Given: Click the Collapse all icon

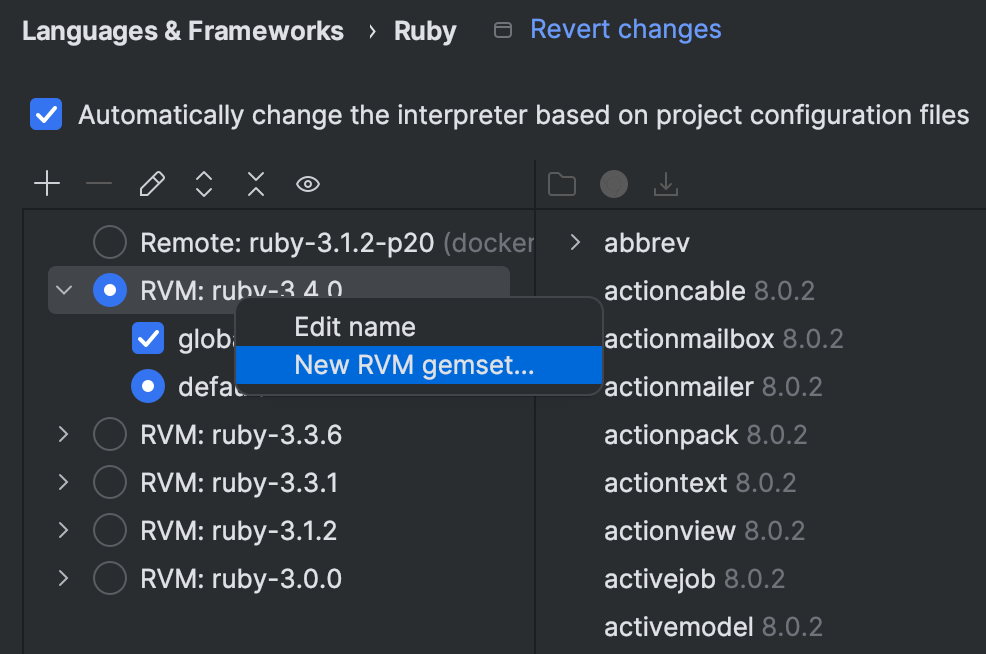Looking at the screenshot, I should pos(256,184).
